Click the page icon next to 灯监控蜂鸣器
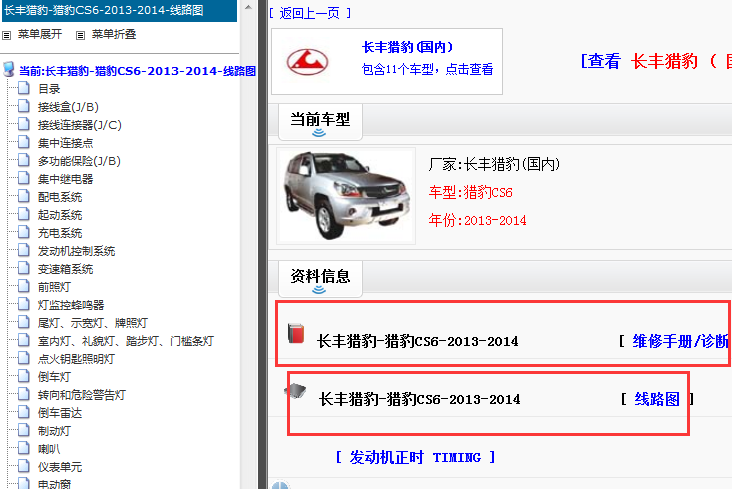 (24, 304)
